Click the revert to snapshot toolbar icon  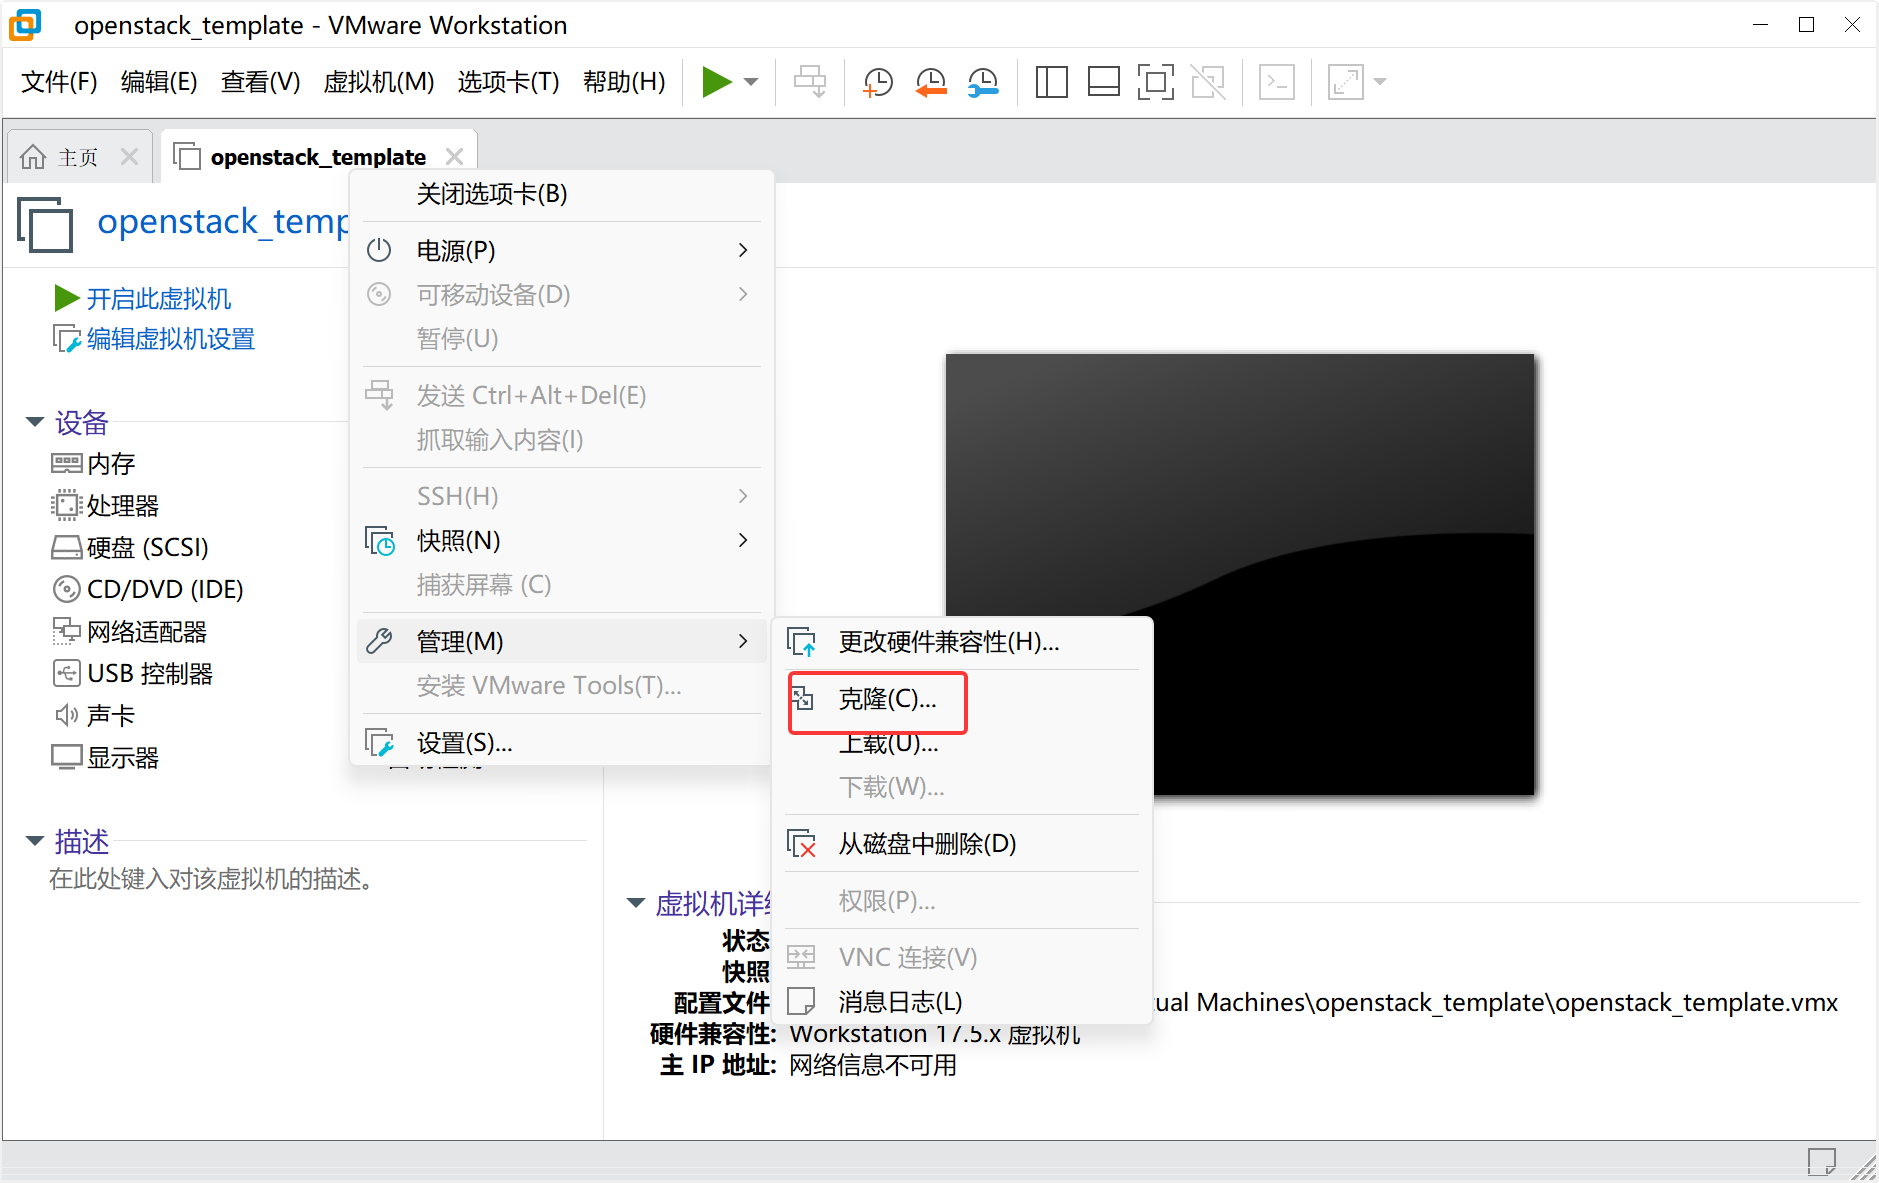[x=931, y=82]
